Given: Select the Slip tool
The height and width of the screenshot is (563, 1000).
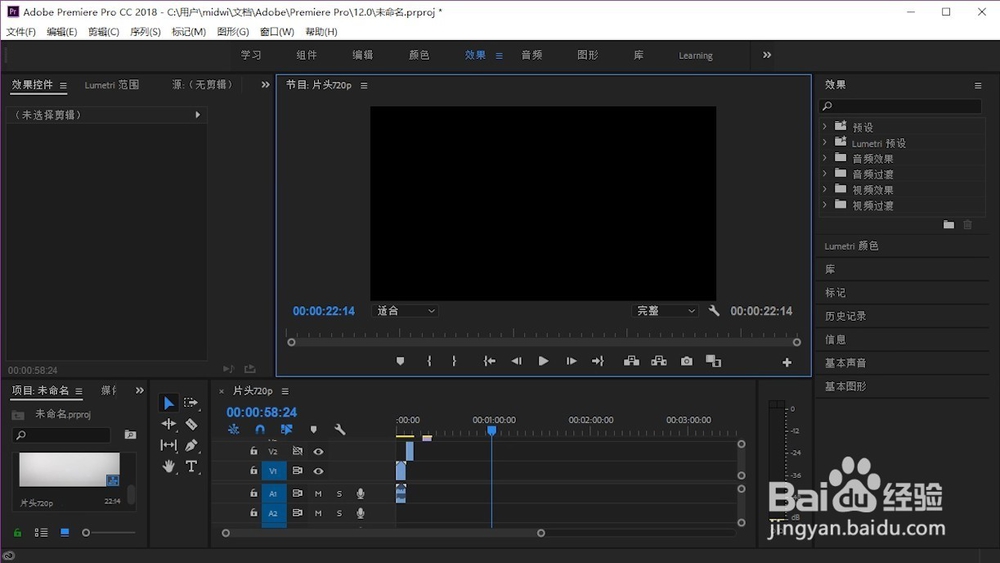Looking at the screenshot, I should 168,445.
